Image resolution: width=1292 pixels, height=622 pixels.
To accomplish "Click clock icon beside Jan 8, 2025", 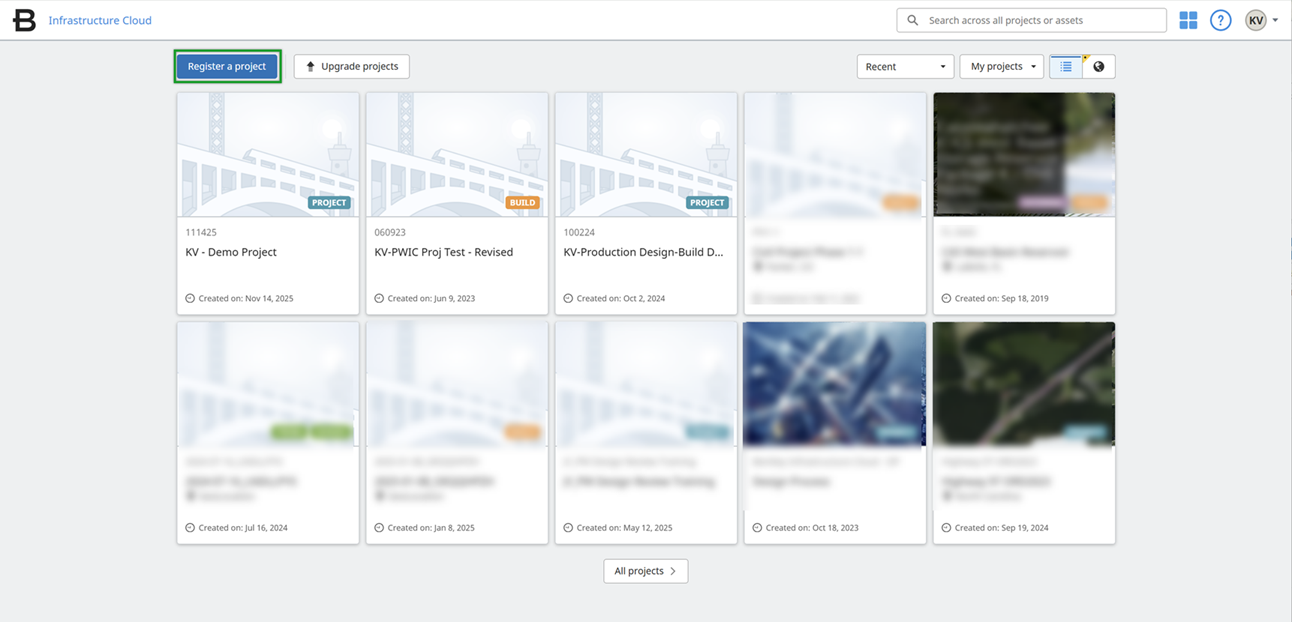I will coord(379,527).
